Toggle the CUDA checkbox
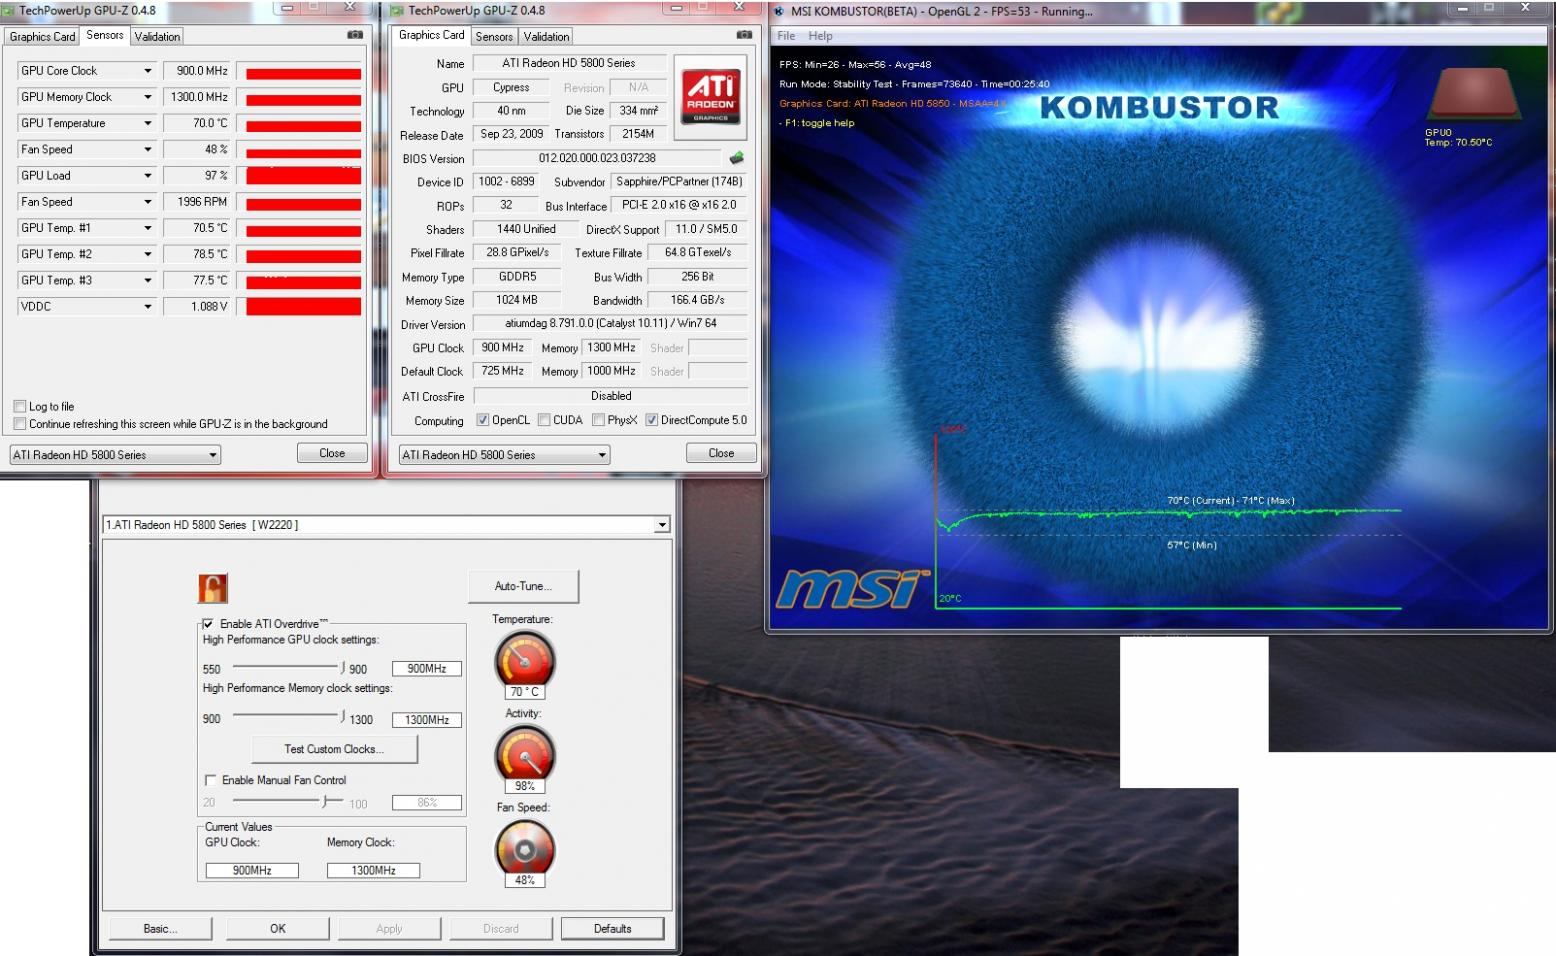 (544, 420)
